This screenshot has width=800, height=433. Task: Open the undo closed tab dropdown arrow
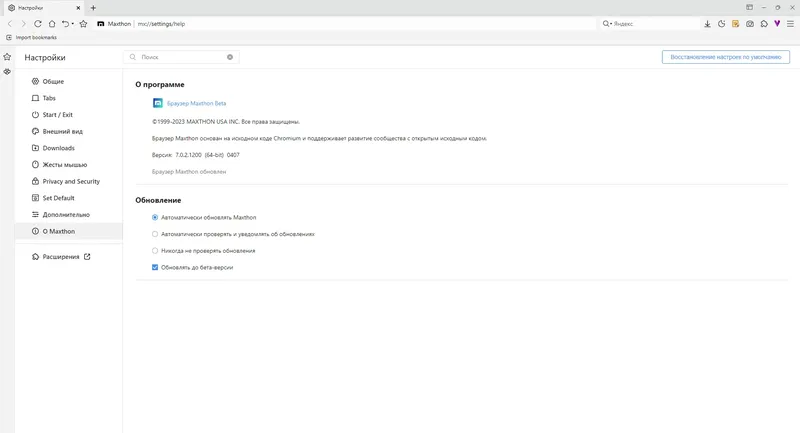73,23
